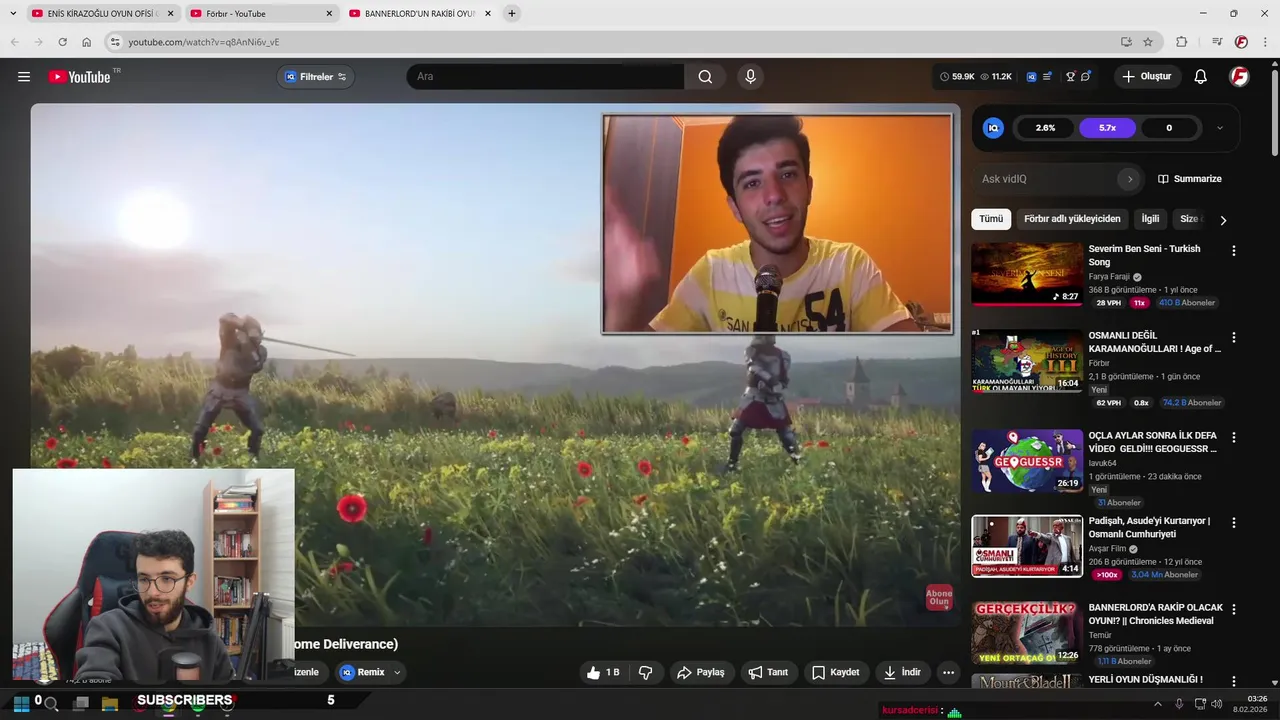Select the 2.6% vidIQ score pill
The image size is (1280, 720).
click(1045, 128)
